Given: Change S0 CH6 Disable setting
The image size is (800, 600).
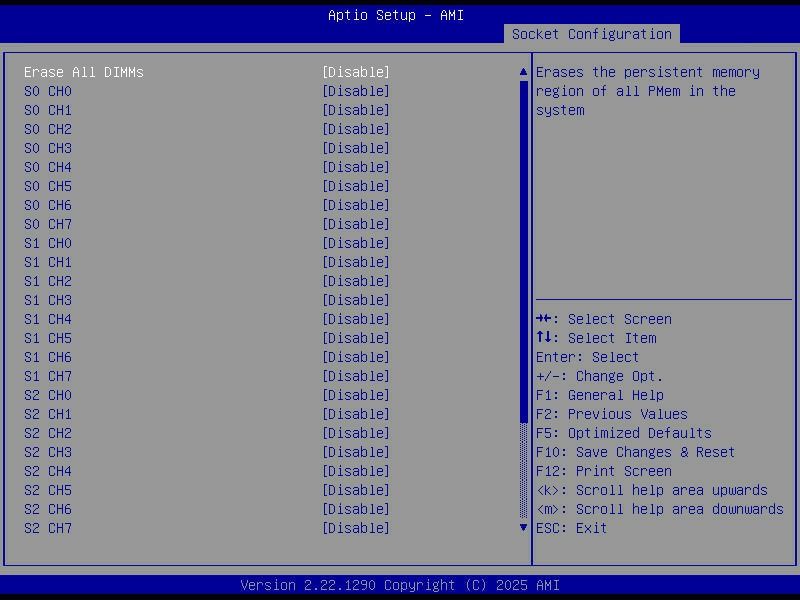Looking at the screenshot, I should point(356,205).
